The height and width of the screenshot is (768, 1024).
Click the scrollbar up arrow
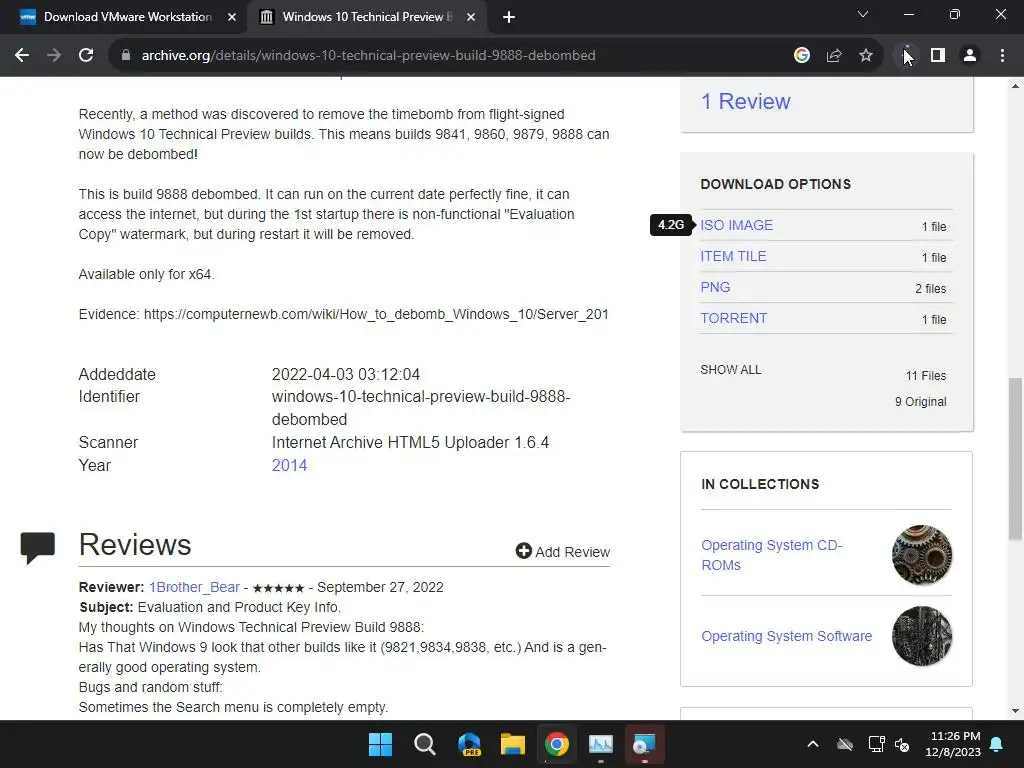click(x=1016, y=86)
